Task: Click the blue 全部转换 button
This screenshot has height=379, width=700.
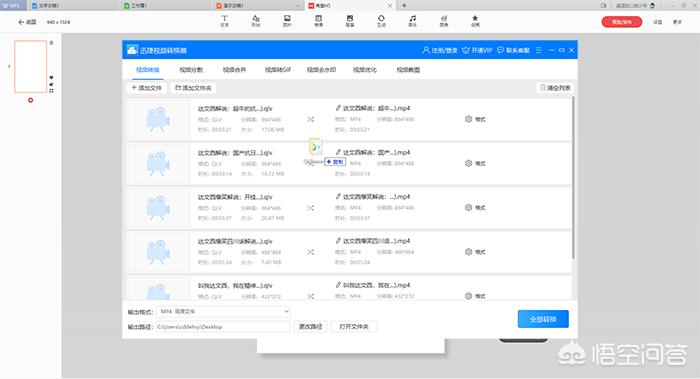Action: coord(543,319)
